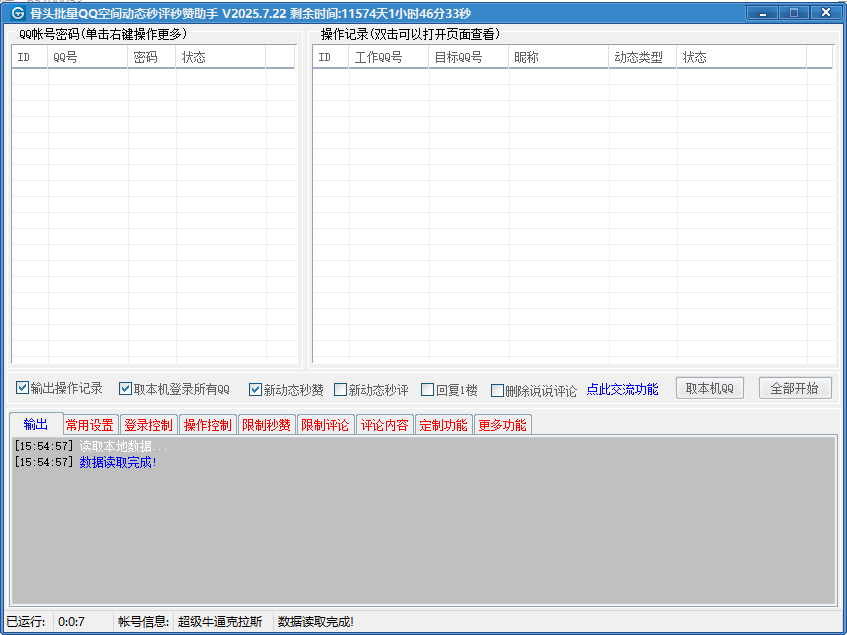Uncheck the 新动态秒赞 option
This screenshot has width=847, height=635.
(x=256, y=389)
